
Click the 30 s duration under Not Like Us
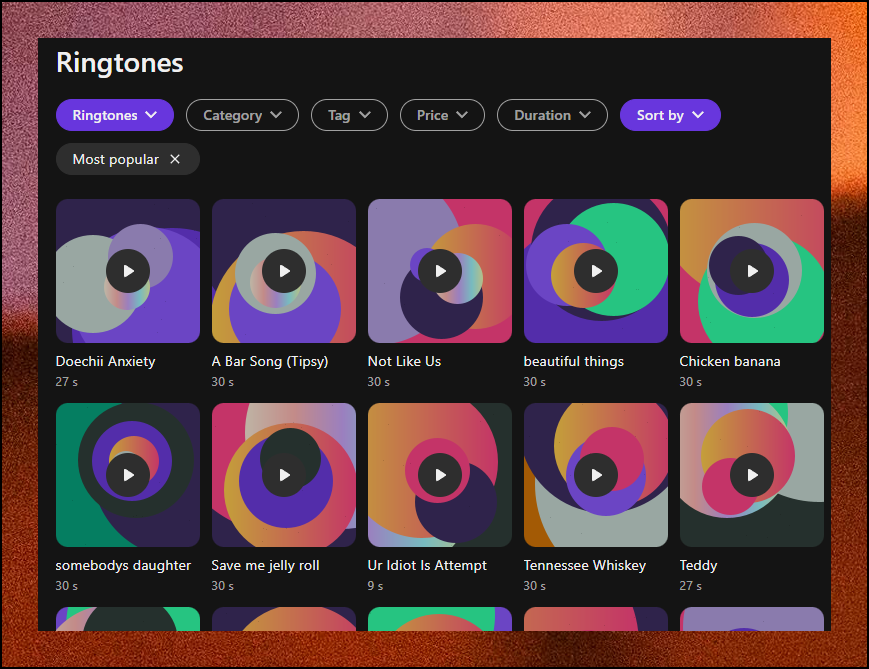pos(379,382)
